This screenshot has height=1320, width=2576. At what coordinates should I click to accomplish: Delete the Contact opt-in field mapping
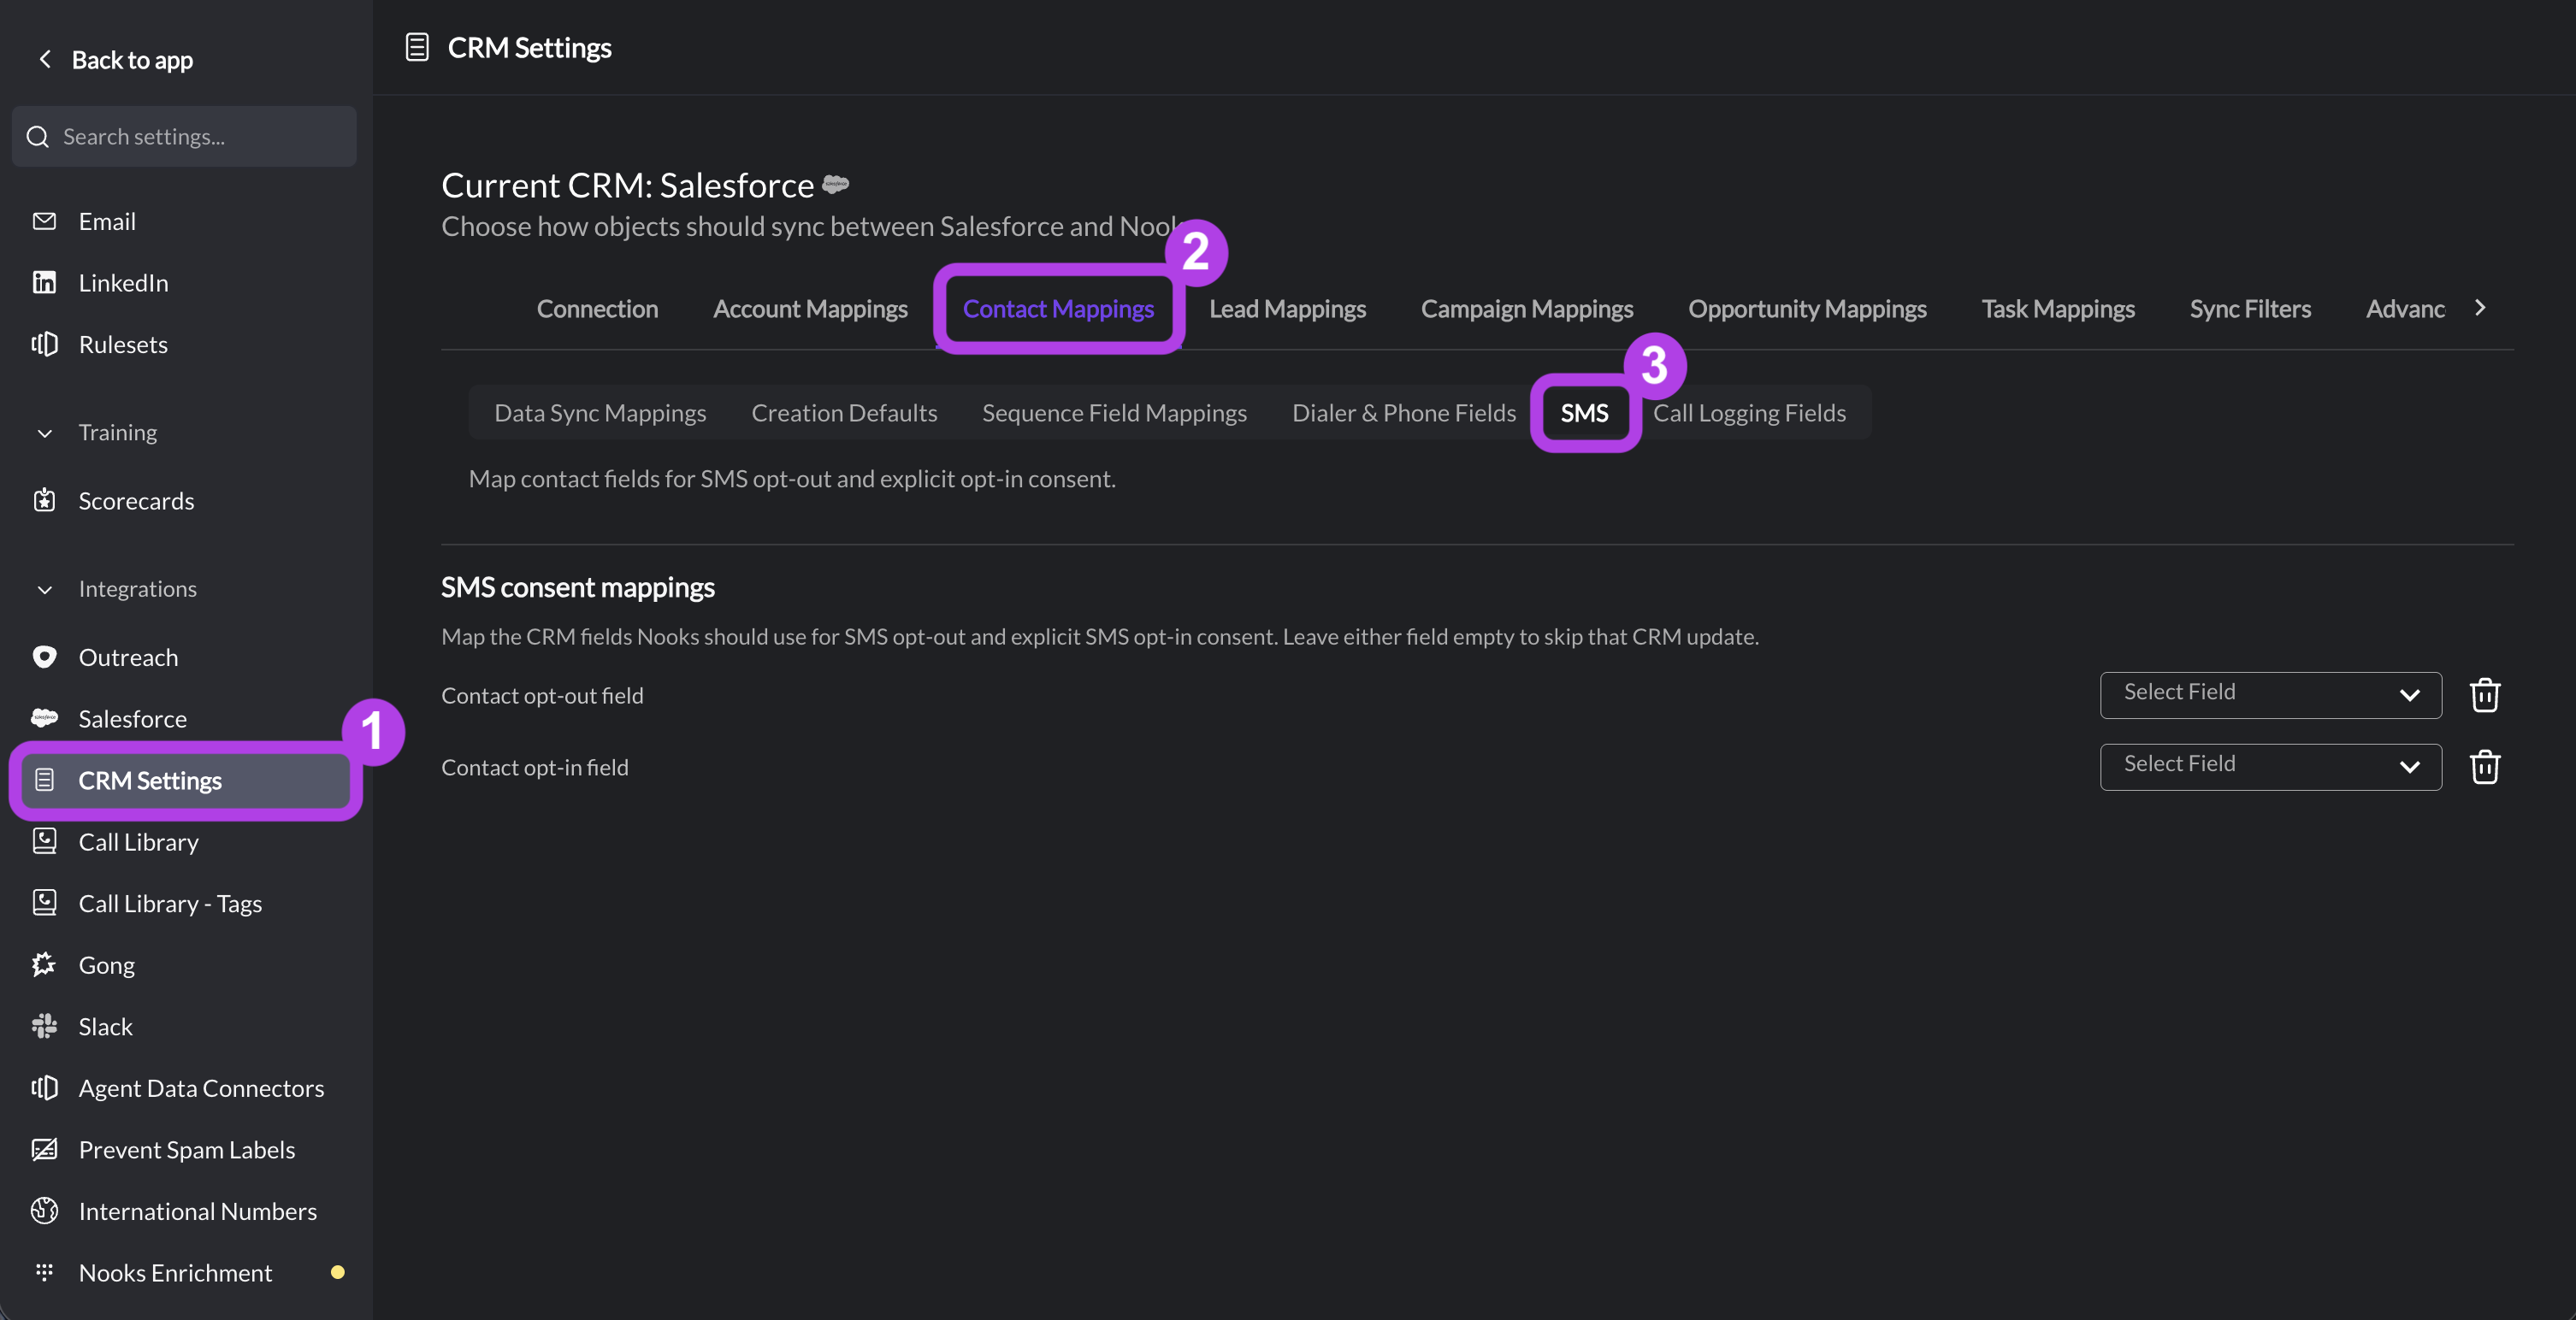[x=2485, y=767]
